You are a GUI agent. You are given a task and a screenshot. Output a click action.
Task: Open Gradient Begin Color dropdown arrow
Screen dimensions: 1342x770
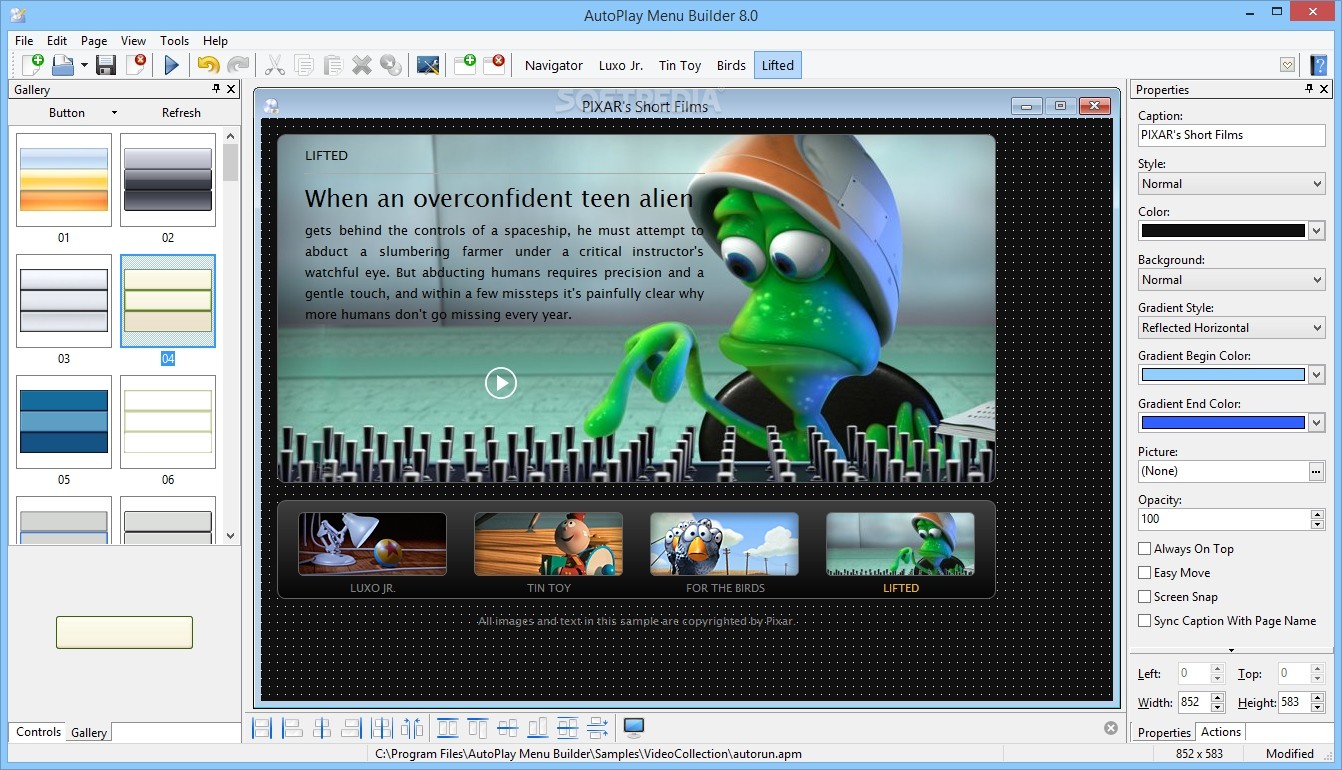pyautogui.click(x=1317, y=375)
